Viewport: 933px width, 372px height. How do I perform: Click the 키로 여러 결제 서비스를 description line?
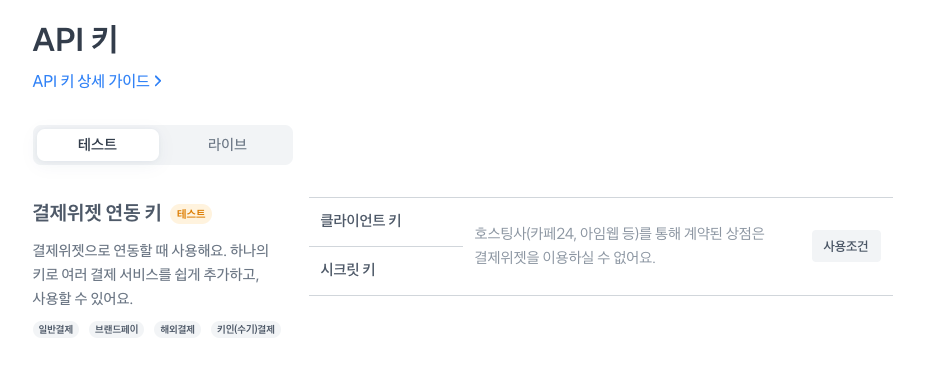coord(147,275)
